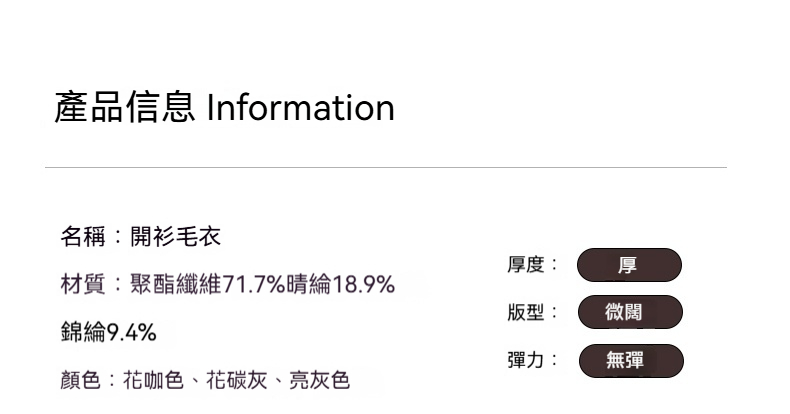Select the 花咖色 color name
Viewport: 790px width, 414px height.
(154, 380)
